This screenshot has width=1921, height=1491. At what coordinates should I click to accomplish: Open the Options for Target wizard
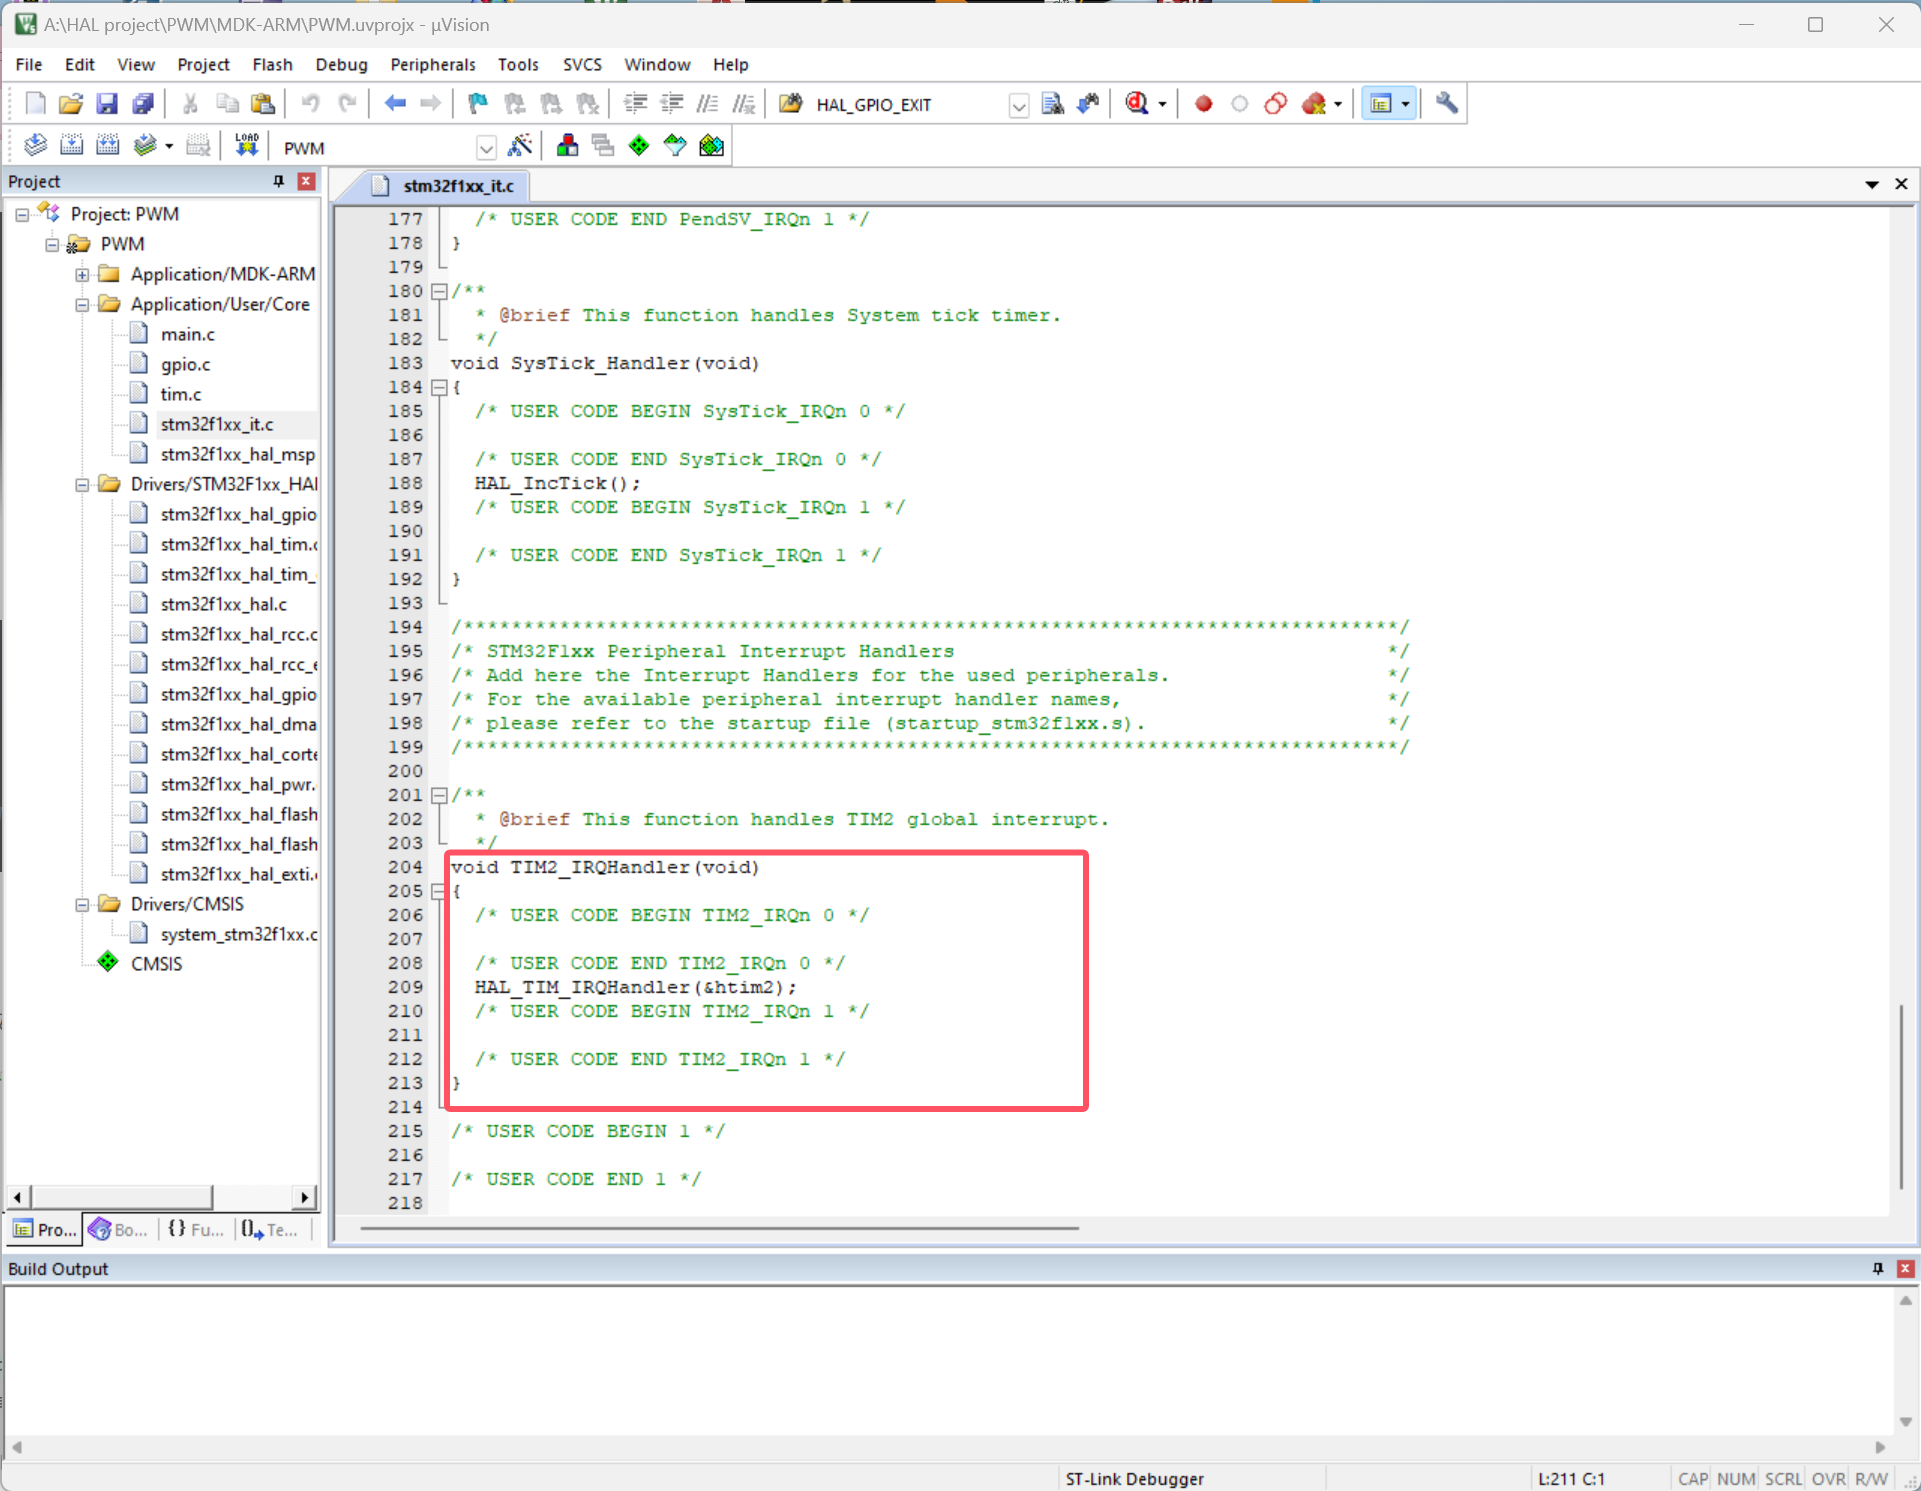[x=520, y=145]
